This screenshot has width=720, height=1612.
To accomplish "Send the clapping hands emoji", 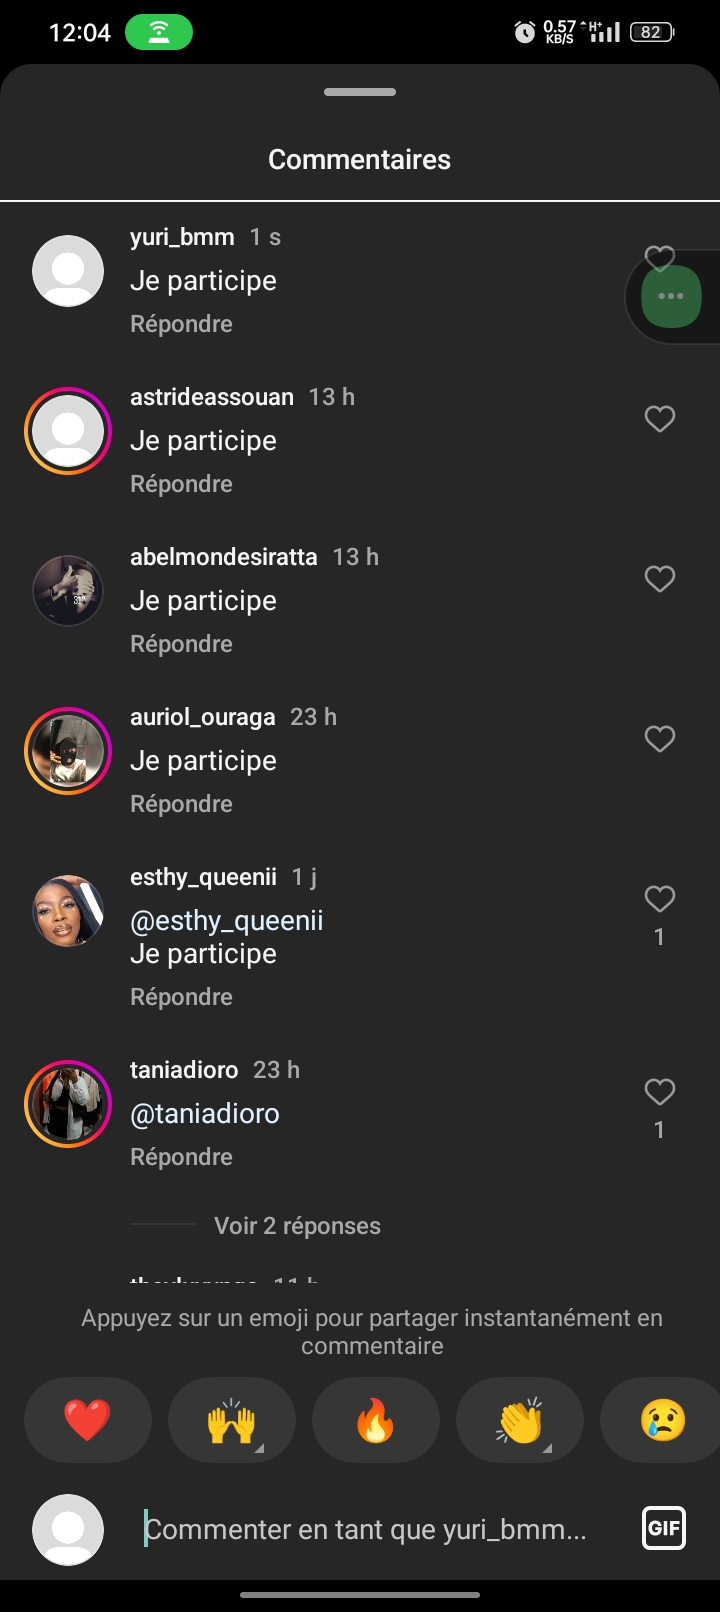I will point(520,1420).
